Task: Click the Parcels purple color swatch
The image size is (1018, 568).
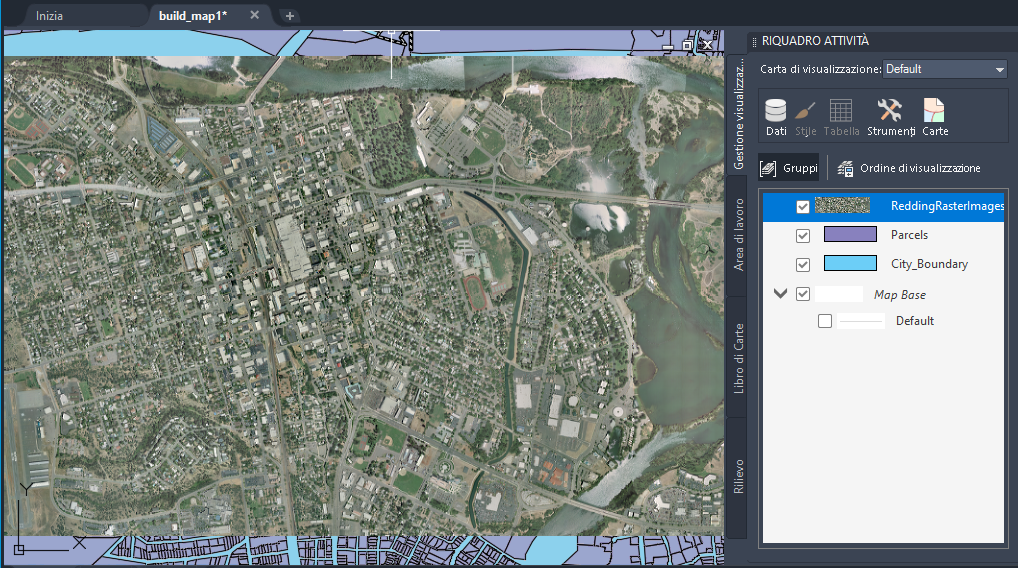Action: coord(850,234)
